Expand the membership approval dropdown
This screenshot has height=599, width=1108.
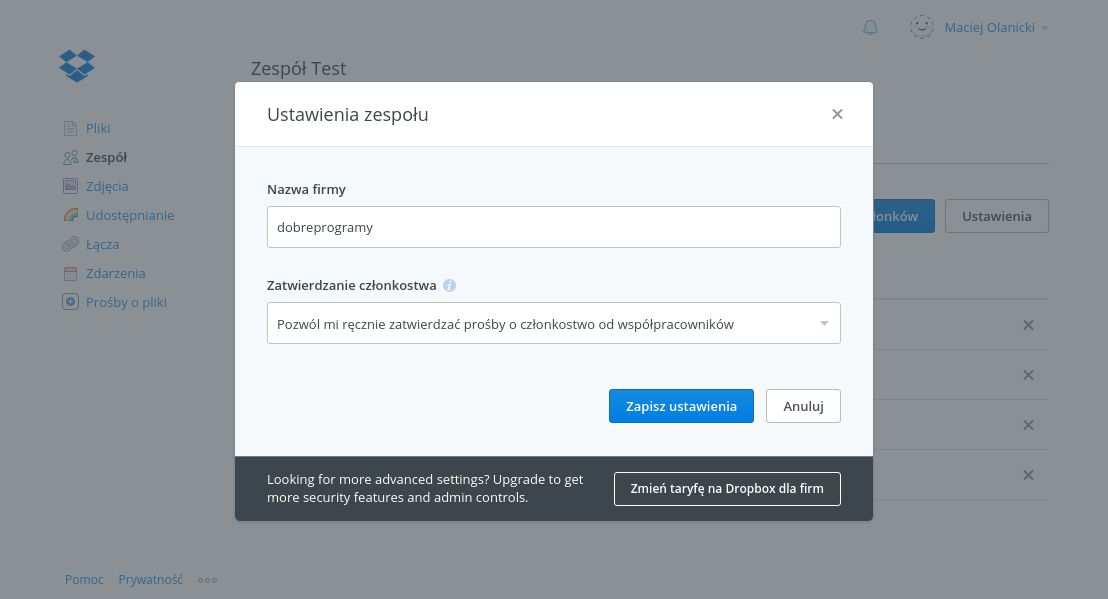pos(553,323)
